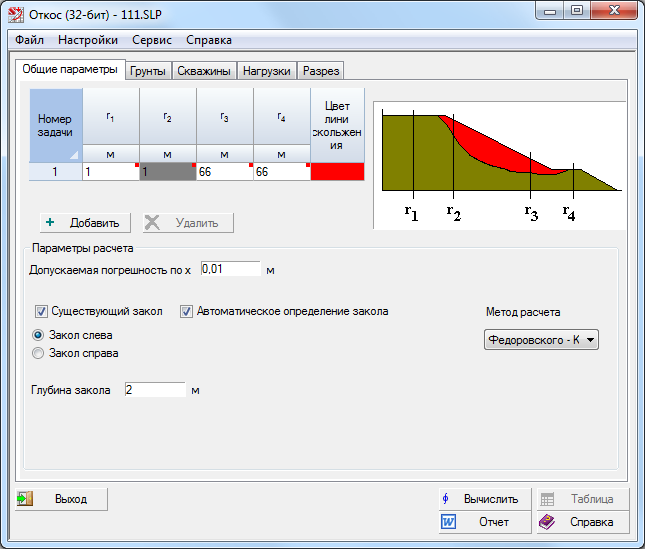The image size is (645, 549).
Task: Choose the Закол слева radio option
Action: click(39, 335)
